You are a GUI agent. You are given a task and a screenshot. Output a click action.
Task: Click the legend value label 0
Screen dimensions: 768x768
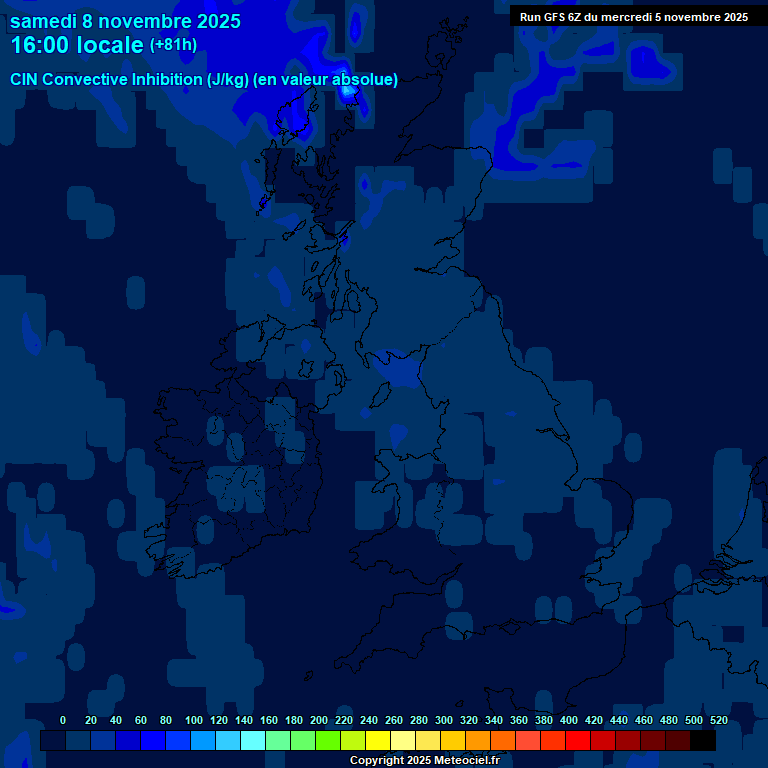63,720
